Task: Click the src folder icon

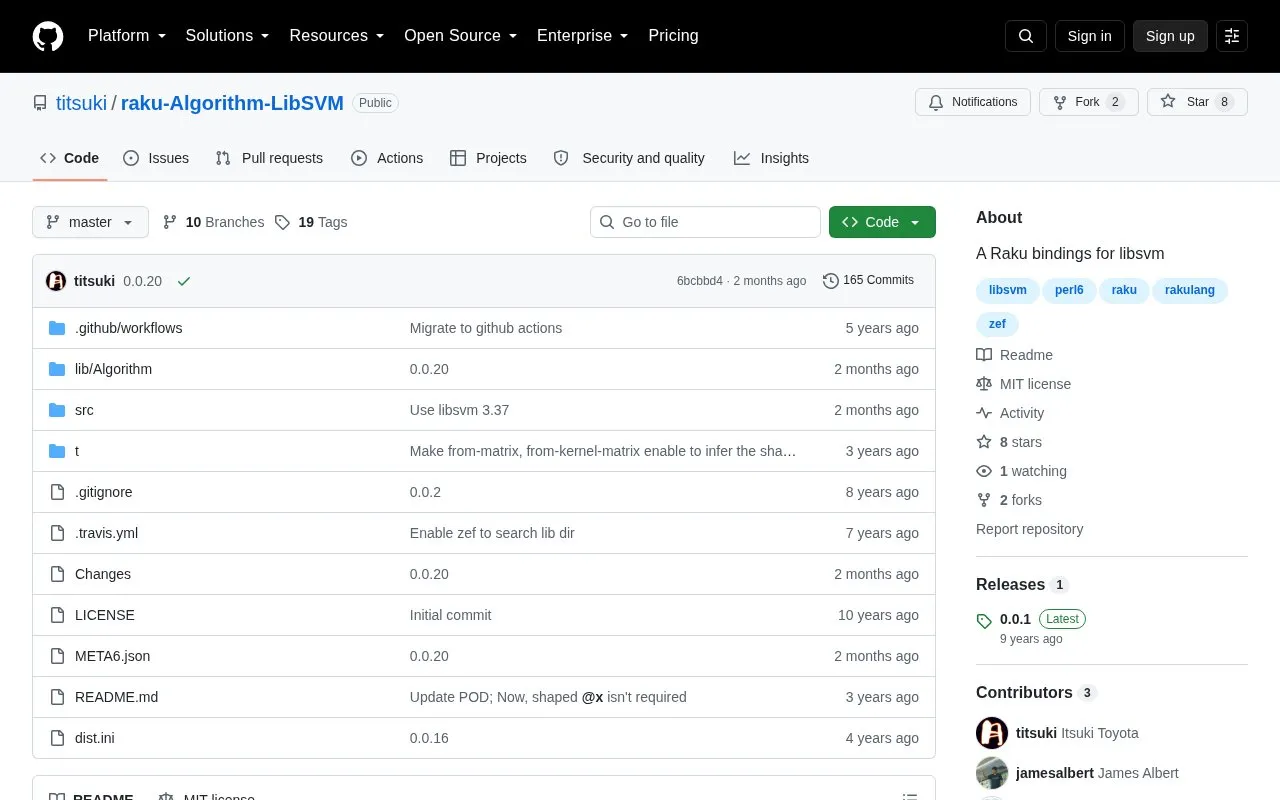Action: pyautogui.click(x=57, y=410)
